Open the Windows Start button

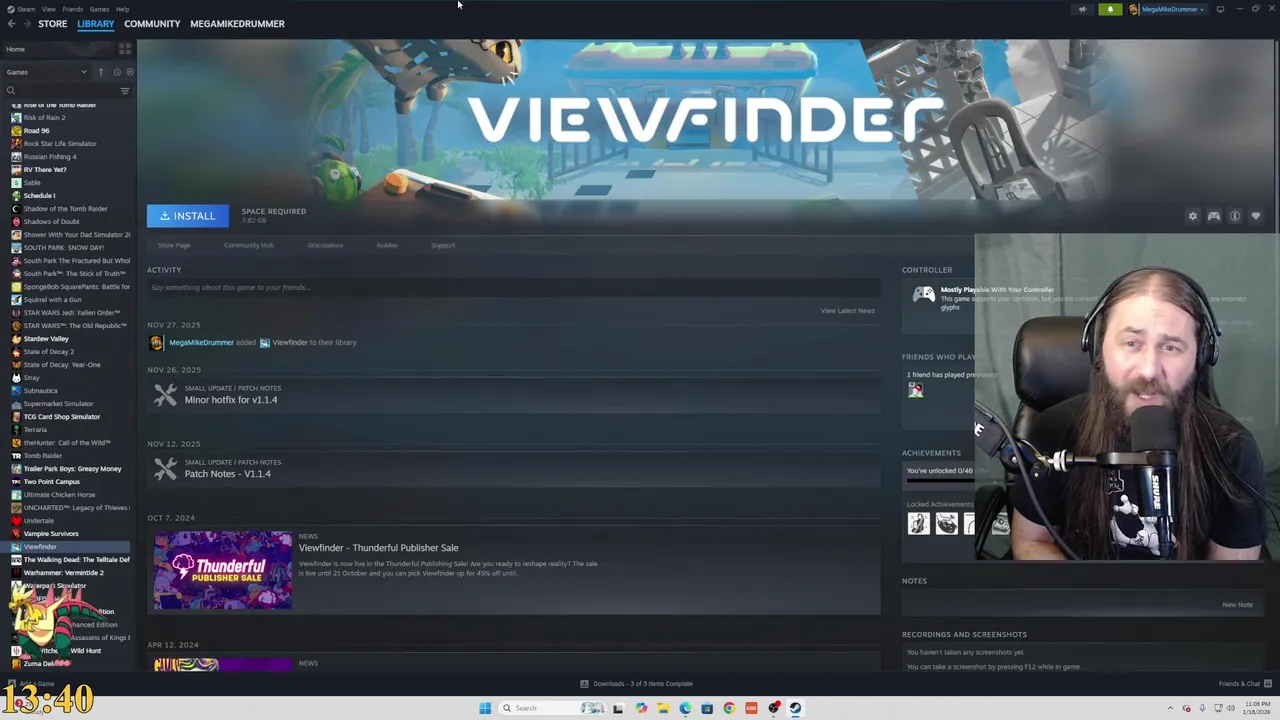[x=485, y=708]
